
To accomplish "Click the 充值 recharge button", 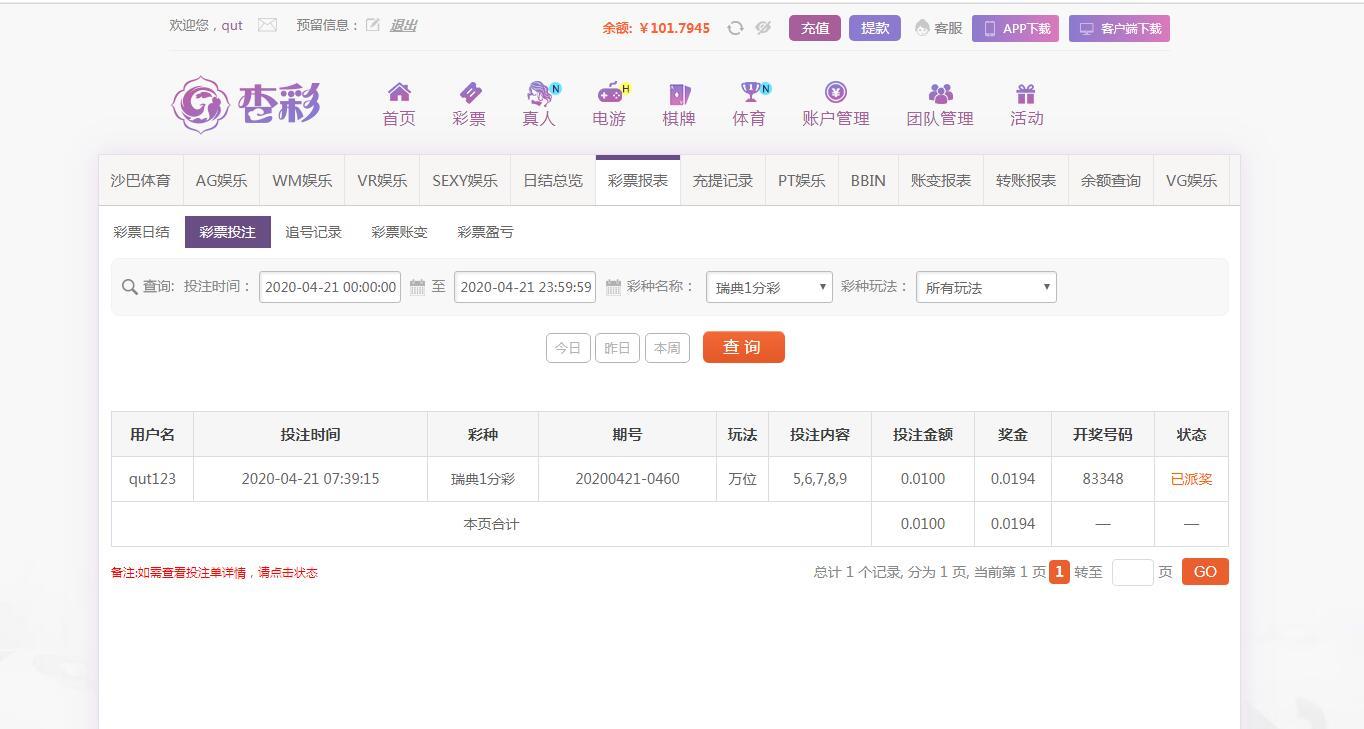I will pos(815,28).
